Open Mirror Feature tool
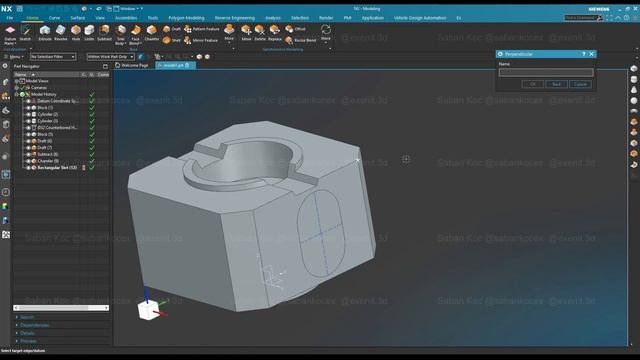The image size is (640, 360). coord(201,40)
